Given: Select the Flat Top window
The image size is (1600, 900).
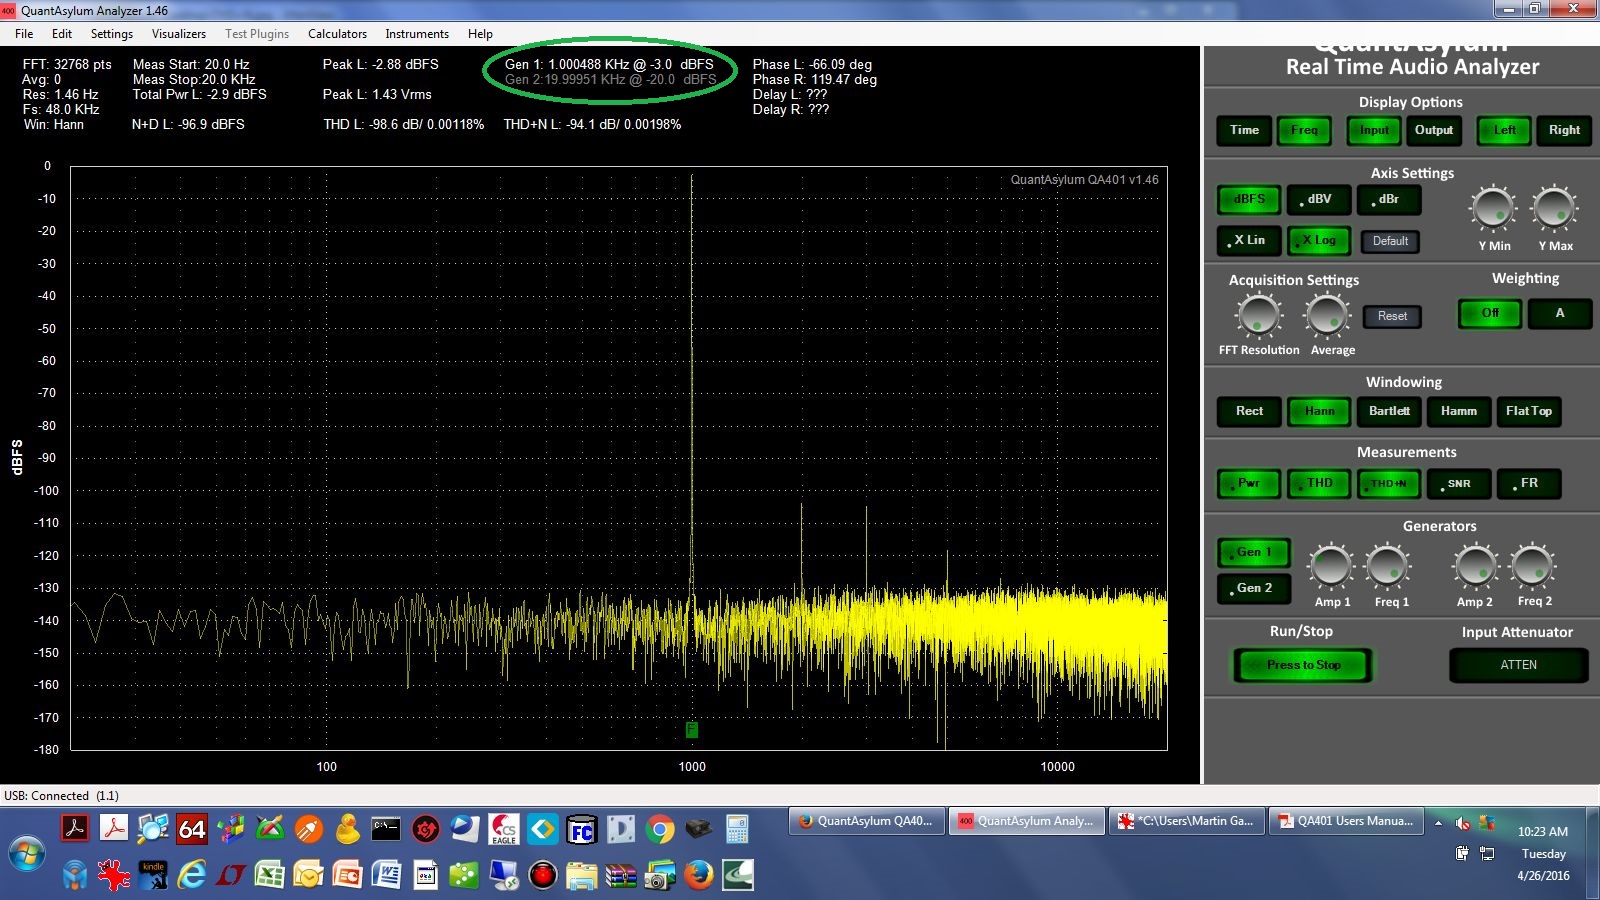Looking at the screenshot, I should 1529,411.
